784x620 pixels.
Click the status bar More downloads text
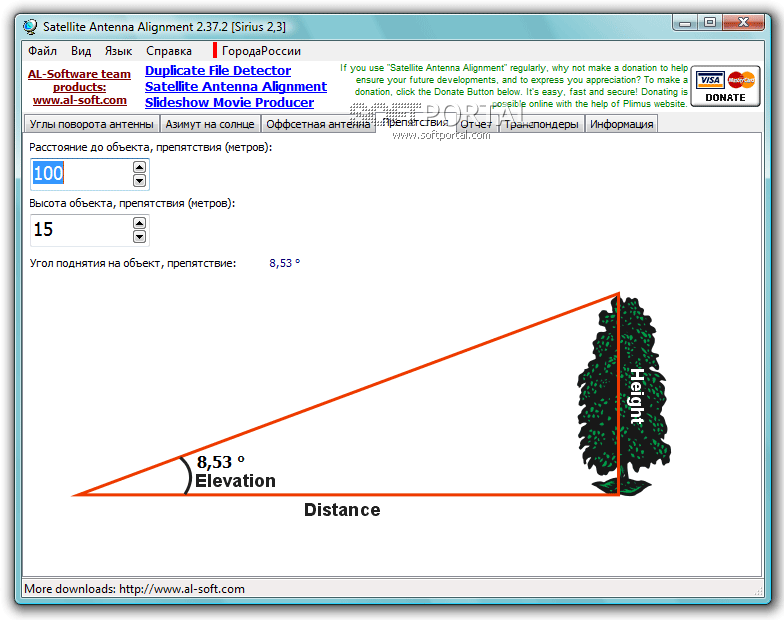pyautogui.click(x=134, y=589)
